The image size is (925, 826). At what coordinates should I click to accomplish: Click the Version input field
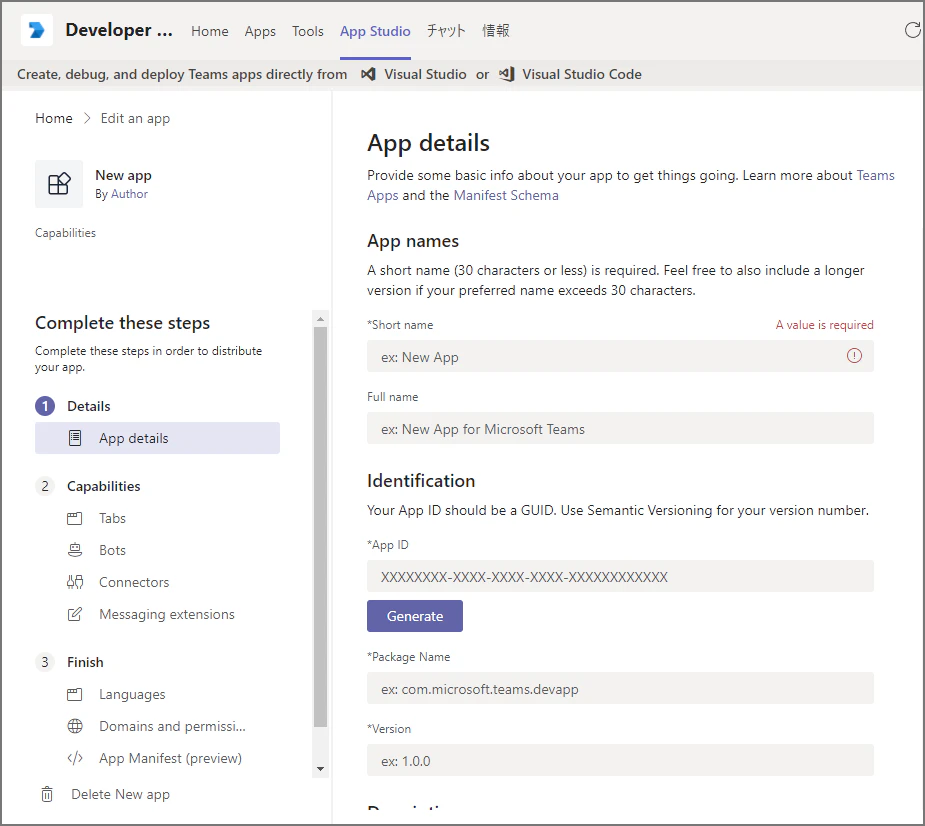click(620, 760)
